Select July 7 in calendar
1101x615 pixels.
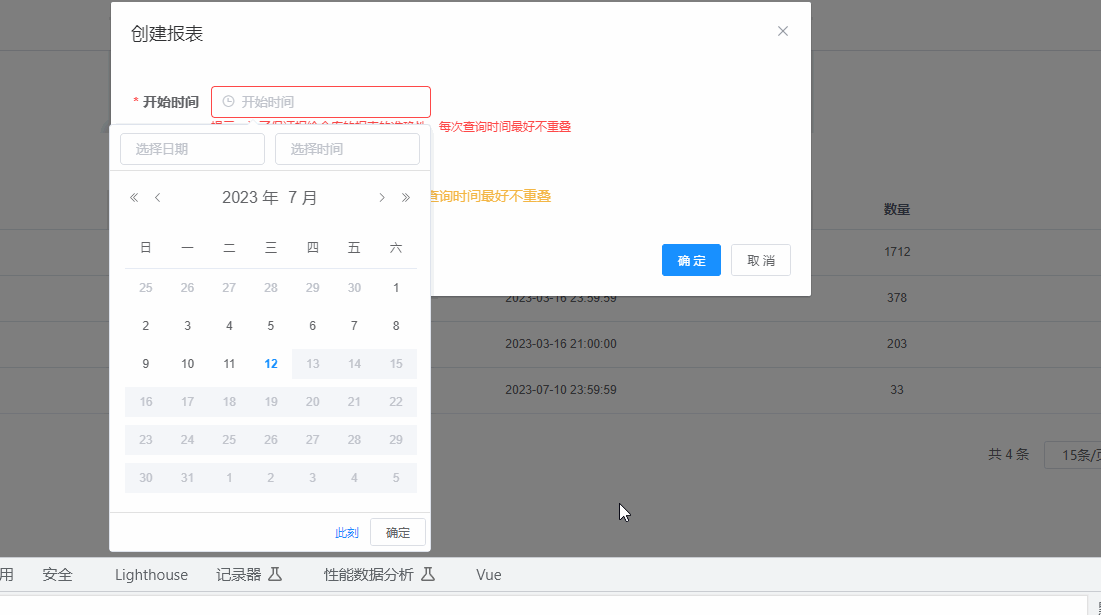354,326
